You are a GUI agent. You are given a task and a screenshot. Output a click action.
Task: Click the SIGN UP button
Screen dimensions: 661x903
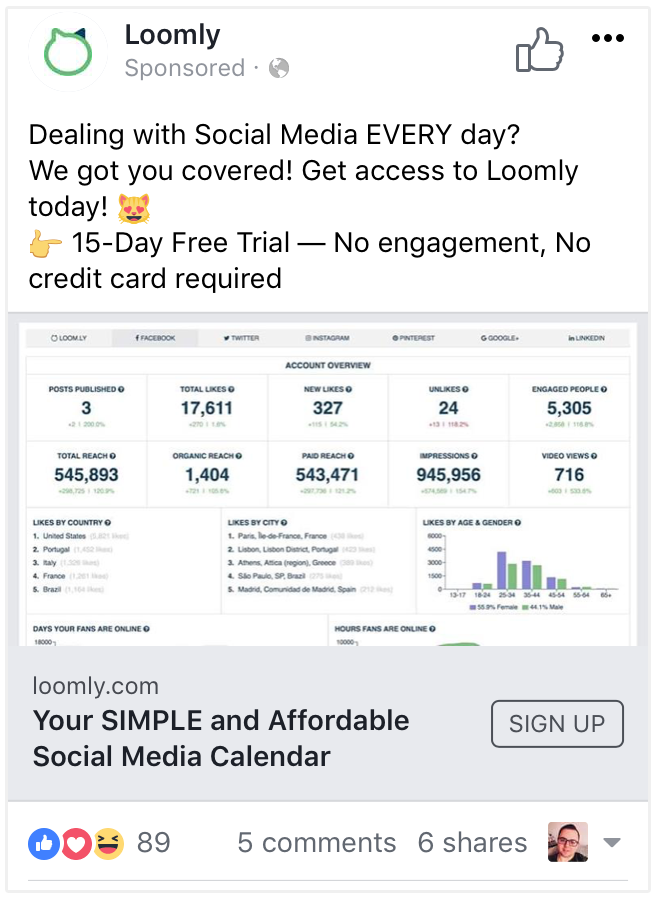point(557,724)
